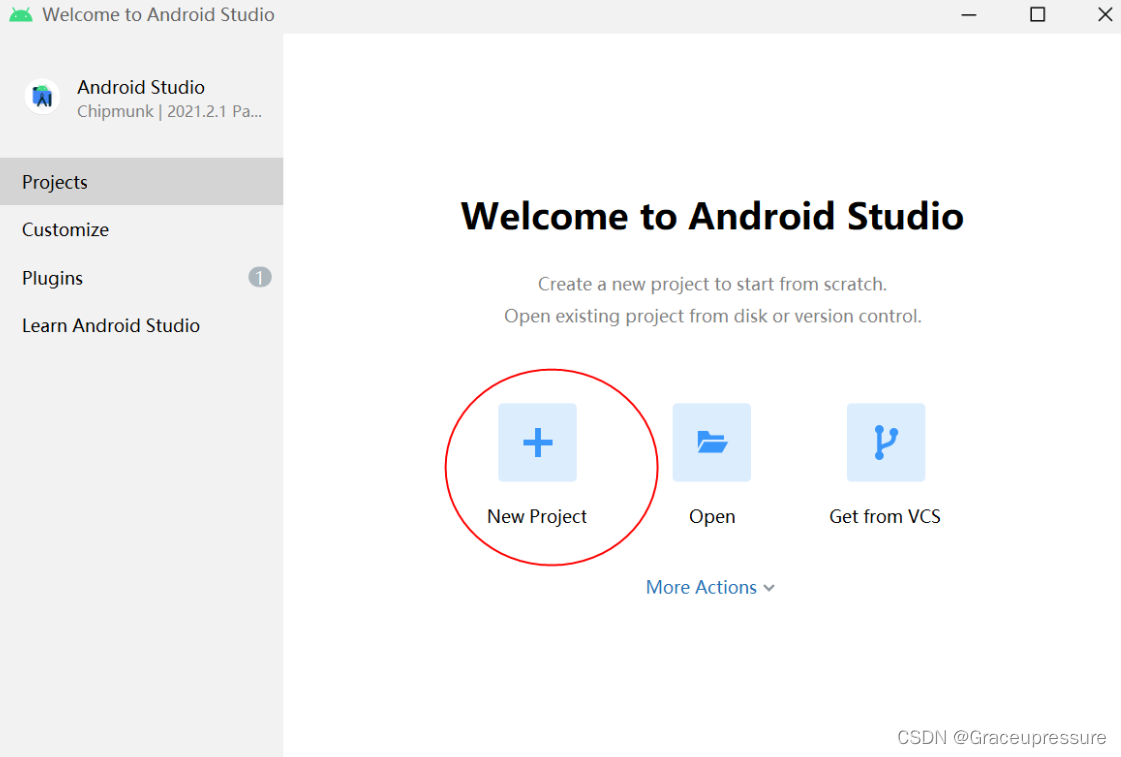Click the New Project plus icon
Image resolution: width=1121 pixels, height=757 pixels.
click(537, 442)
